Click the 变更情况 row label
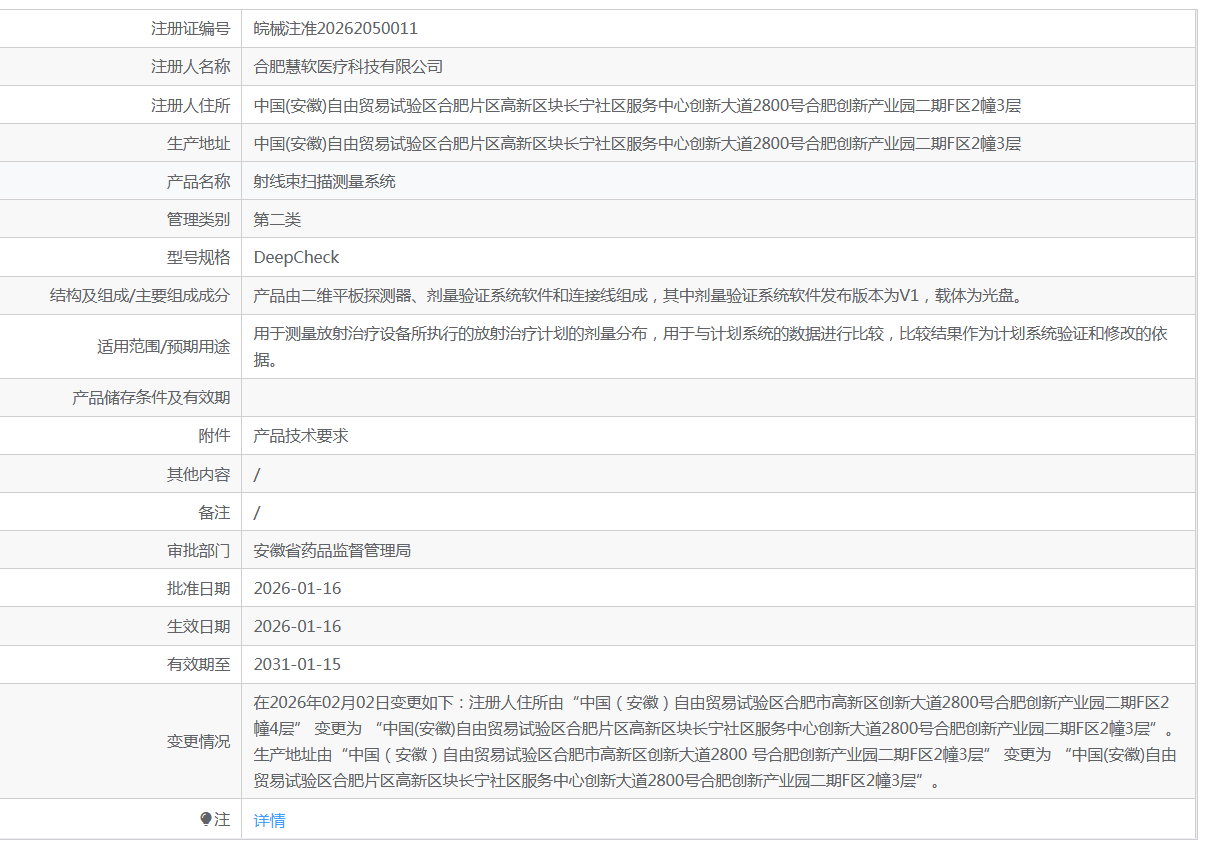The height and width of the screenshot is (854, 1215). [x=198, y=741]
